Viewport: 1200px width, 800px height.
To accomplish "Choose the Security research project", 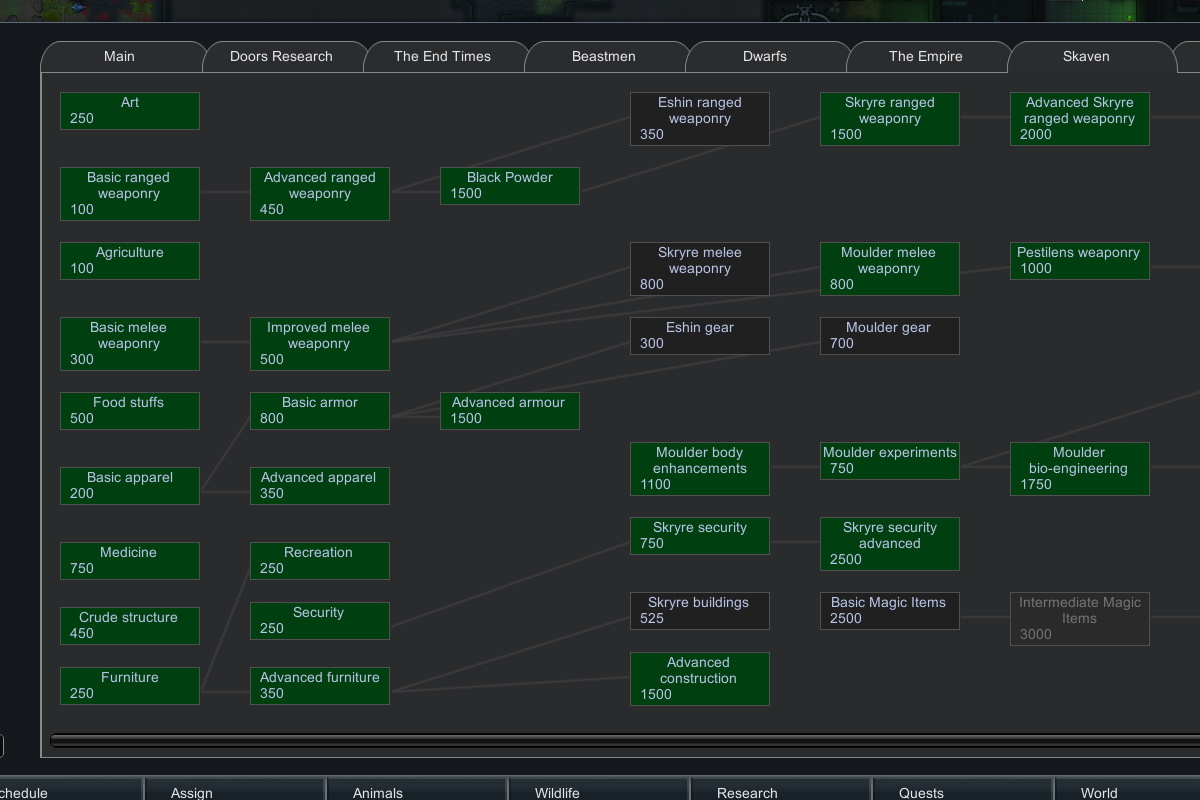I will click(x=320, y=621).
